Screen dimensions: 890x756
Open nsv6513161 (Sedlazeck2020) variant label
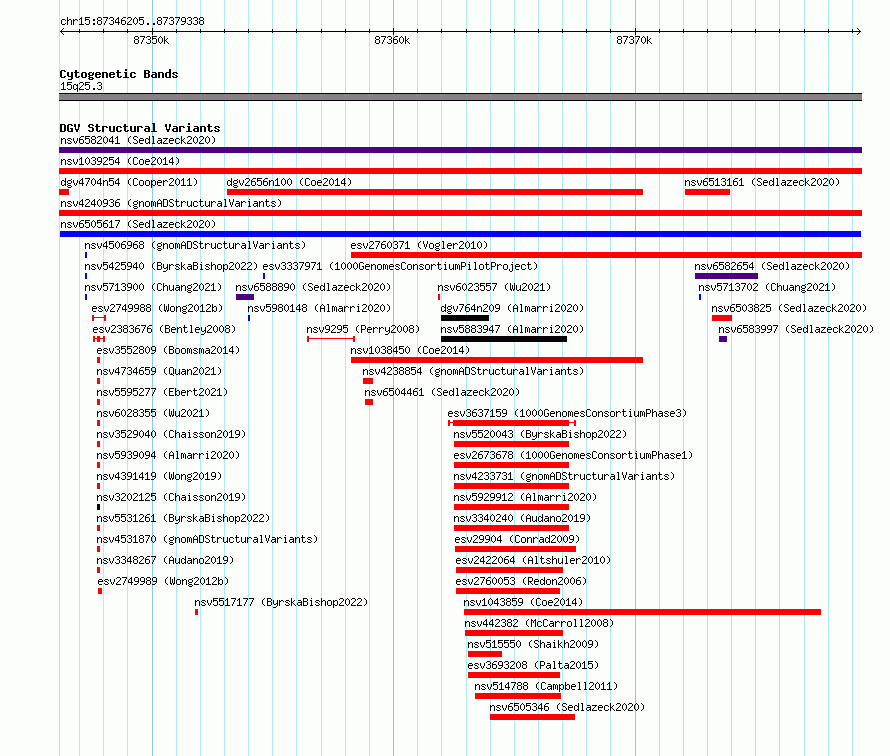pos(762,182)
